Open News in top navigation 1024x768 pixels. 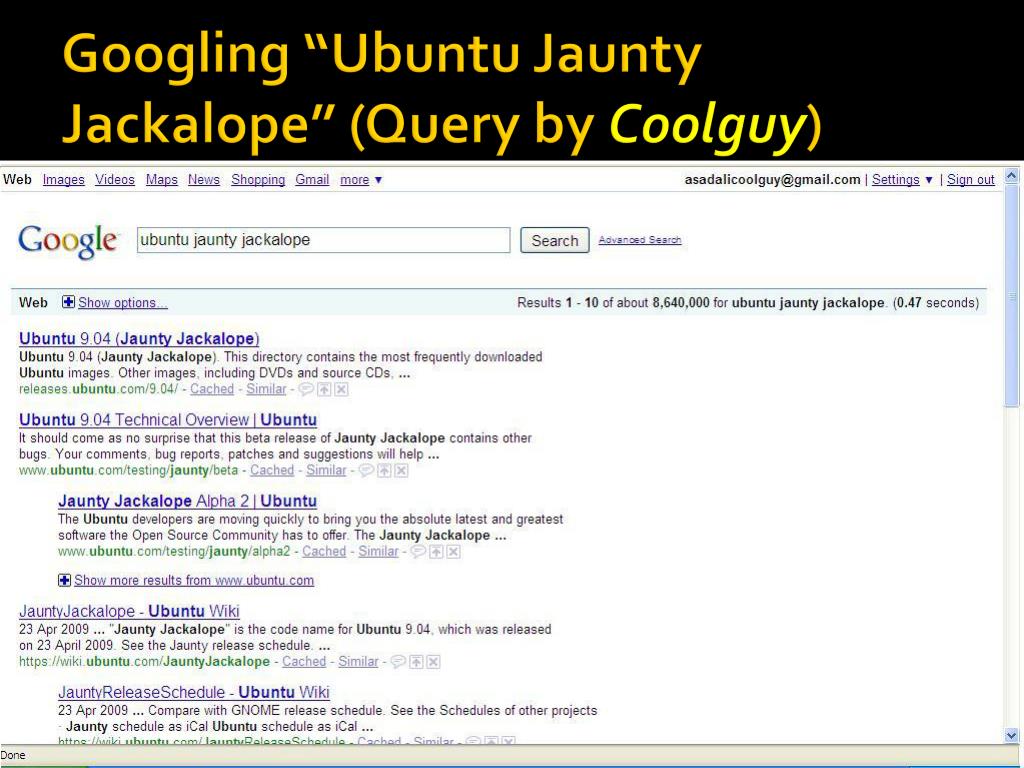coord(204,180)
